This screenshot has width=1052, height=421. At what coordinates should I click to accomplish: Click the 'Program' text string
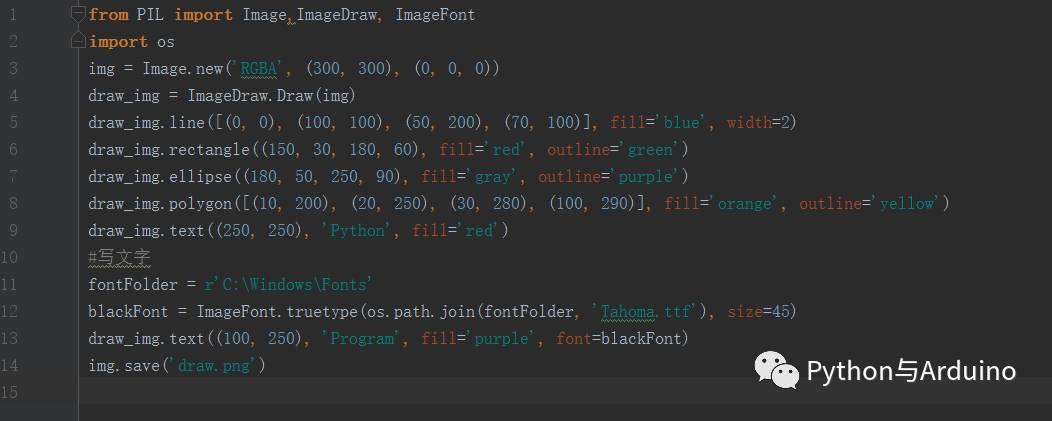coord(361,339)
